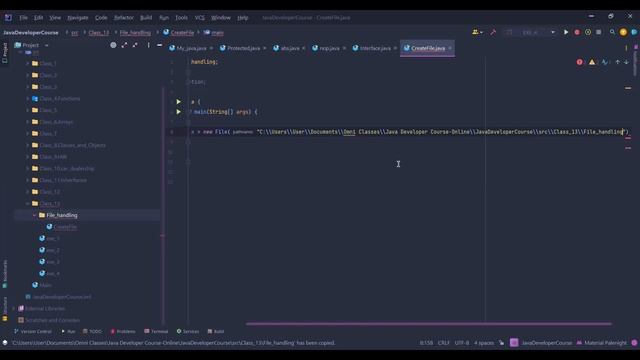The width and height of the screenshot is (640, 360).
Task: Open the Project vertical sidebar tab
Action: point(5,52)
